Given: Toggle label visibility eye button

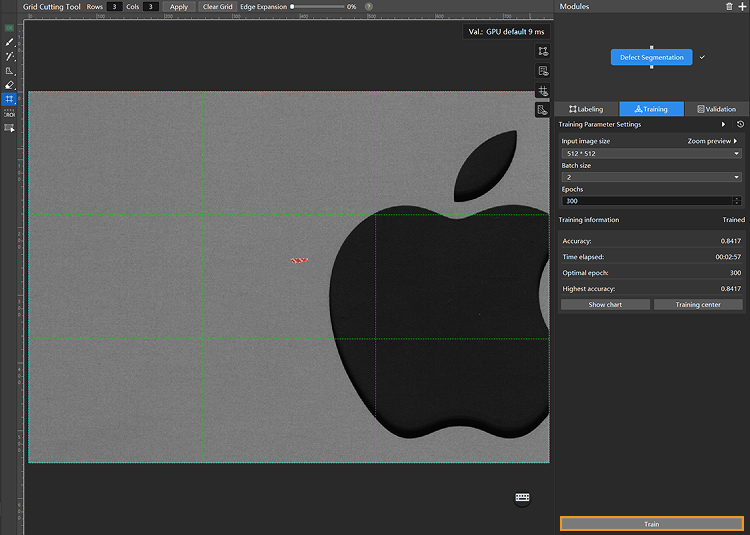Looking at the screenshot, I should pyautogui.click(x=542, y=51).
